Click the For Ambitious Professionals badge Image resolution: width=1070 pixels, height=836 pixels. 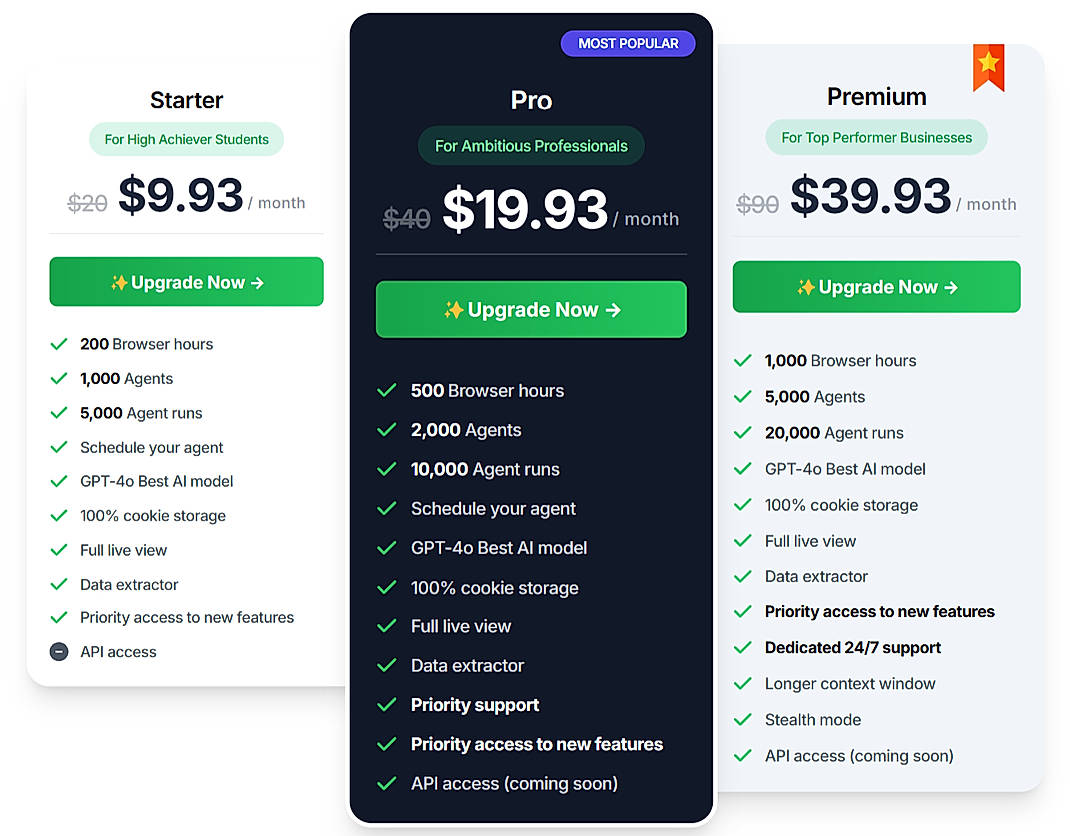pos(531,145)
